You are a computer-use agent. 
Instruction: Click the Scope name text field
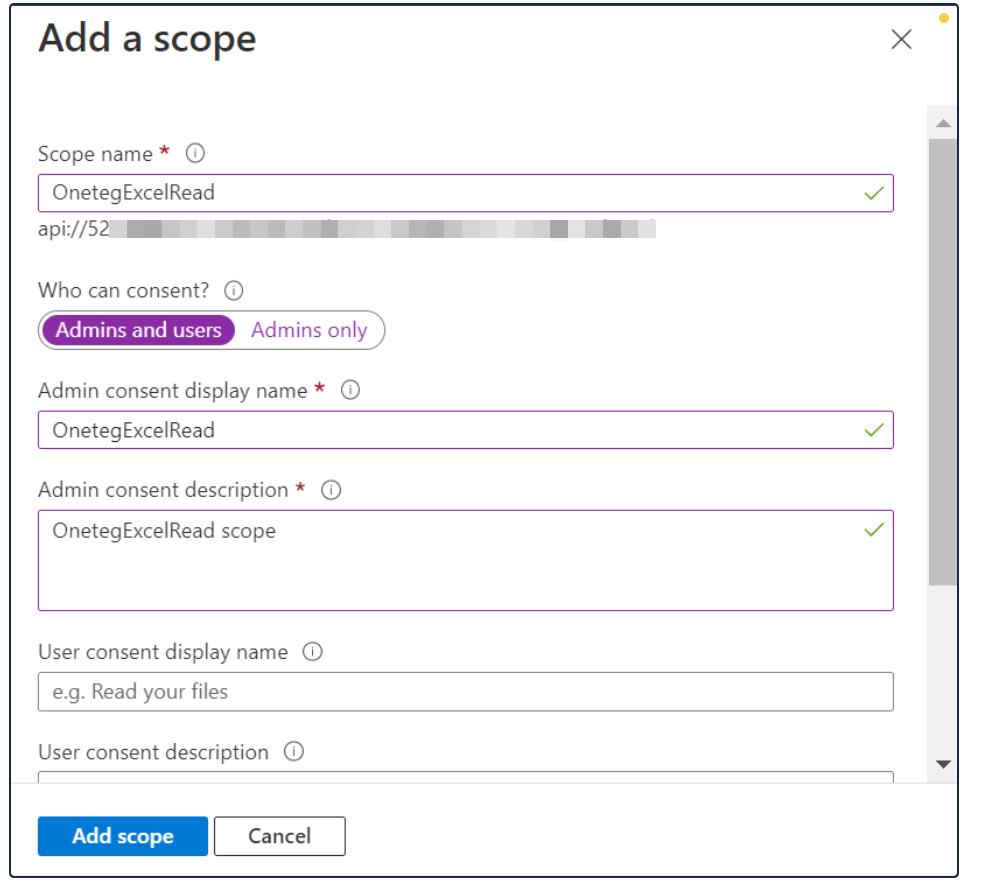(x=450, y=193)
